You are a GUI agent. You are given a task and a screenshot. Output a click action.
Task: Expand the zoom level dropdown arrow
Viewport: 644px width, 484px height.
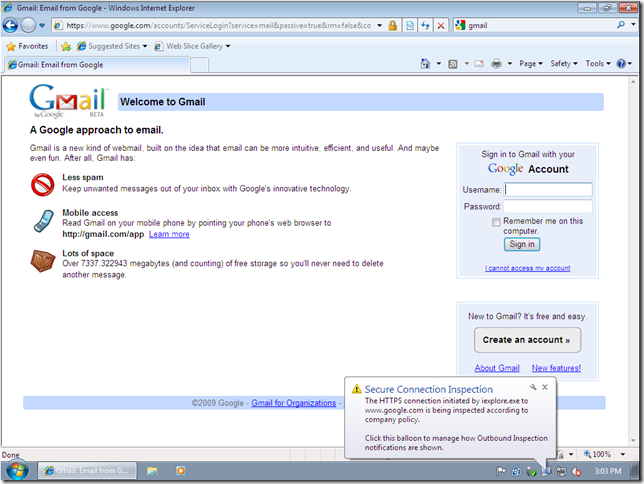pos(623,454)
